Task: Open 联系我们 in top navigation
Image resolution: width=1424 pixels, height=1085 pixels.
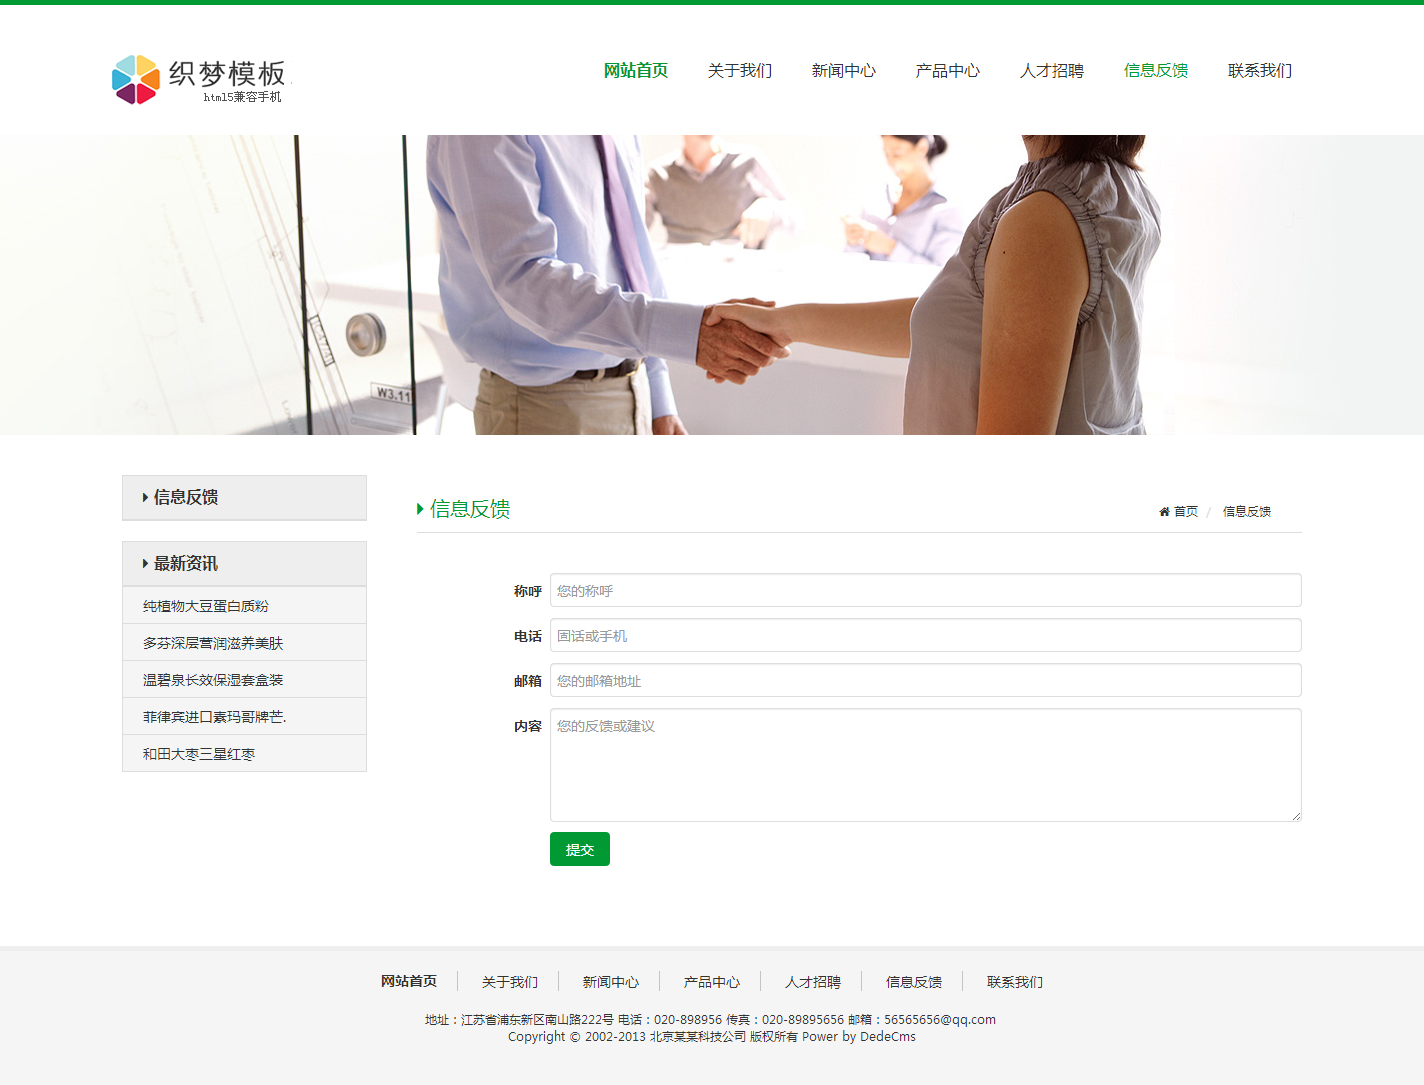Action: click(x=1259, y=71)
